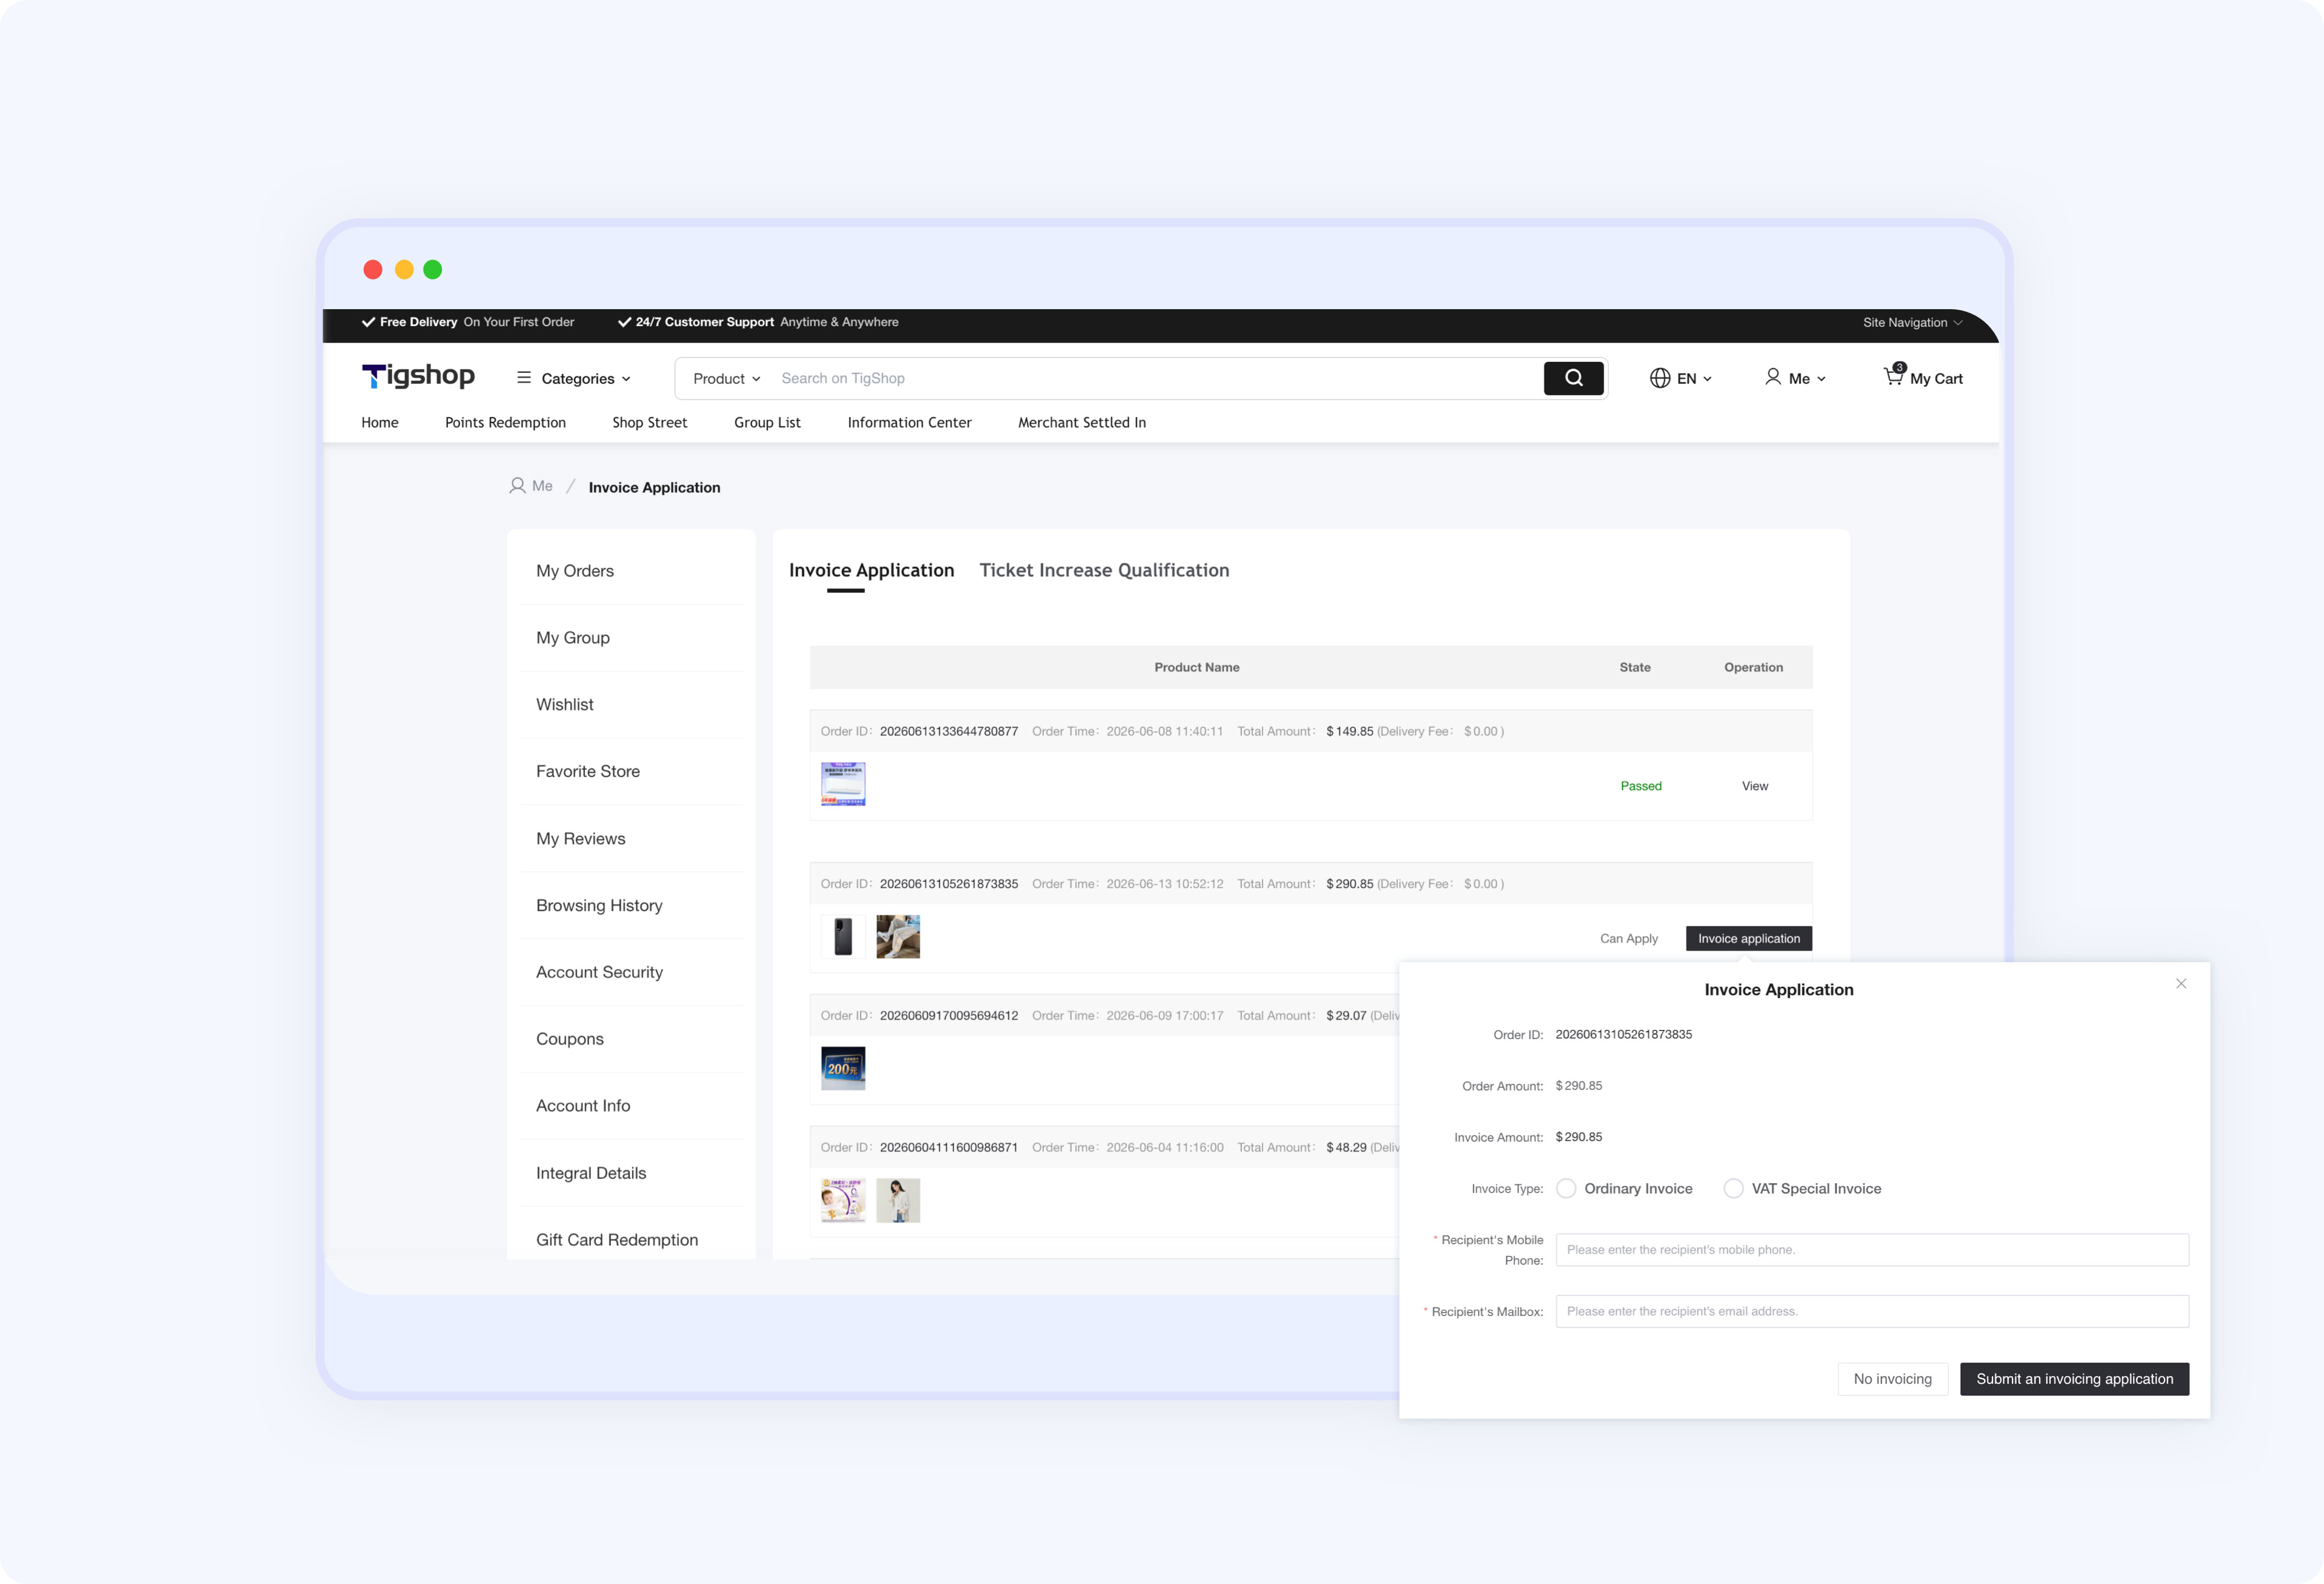Submit an invoicing application
This screenshot has width=2324, height=1584.
[2074, 1379]
